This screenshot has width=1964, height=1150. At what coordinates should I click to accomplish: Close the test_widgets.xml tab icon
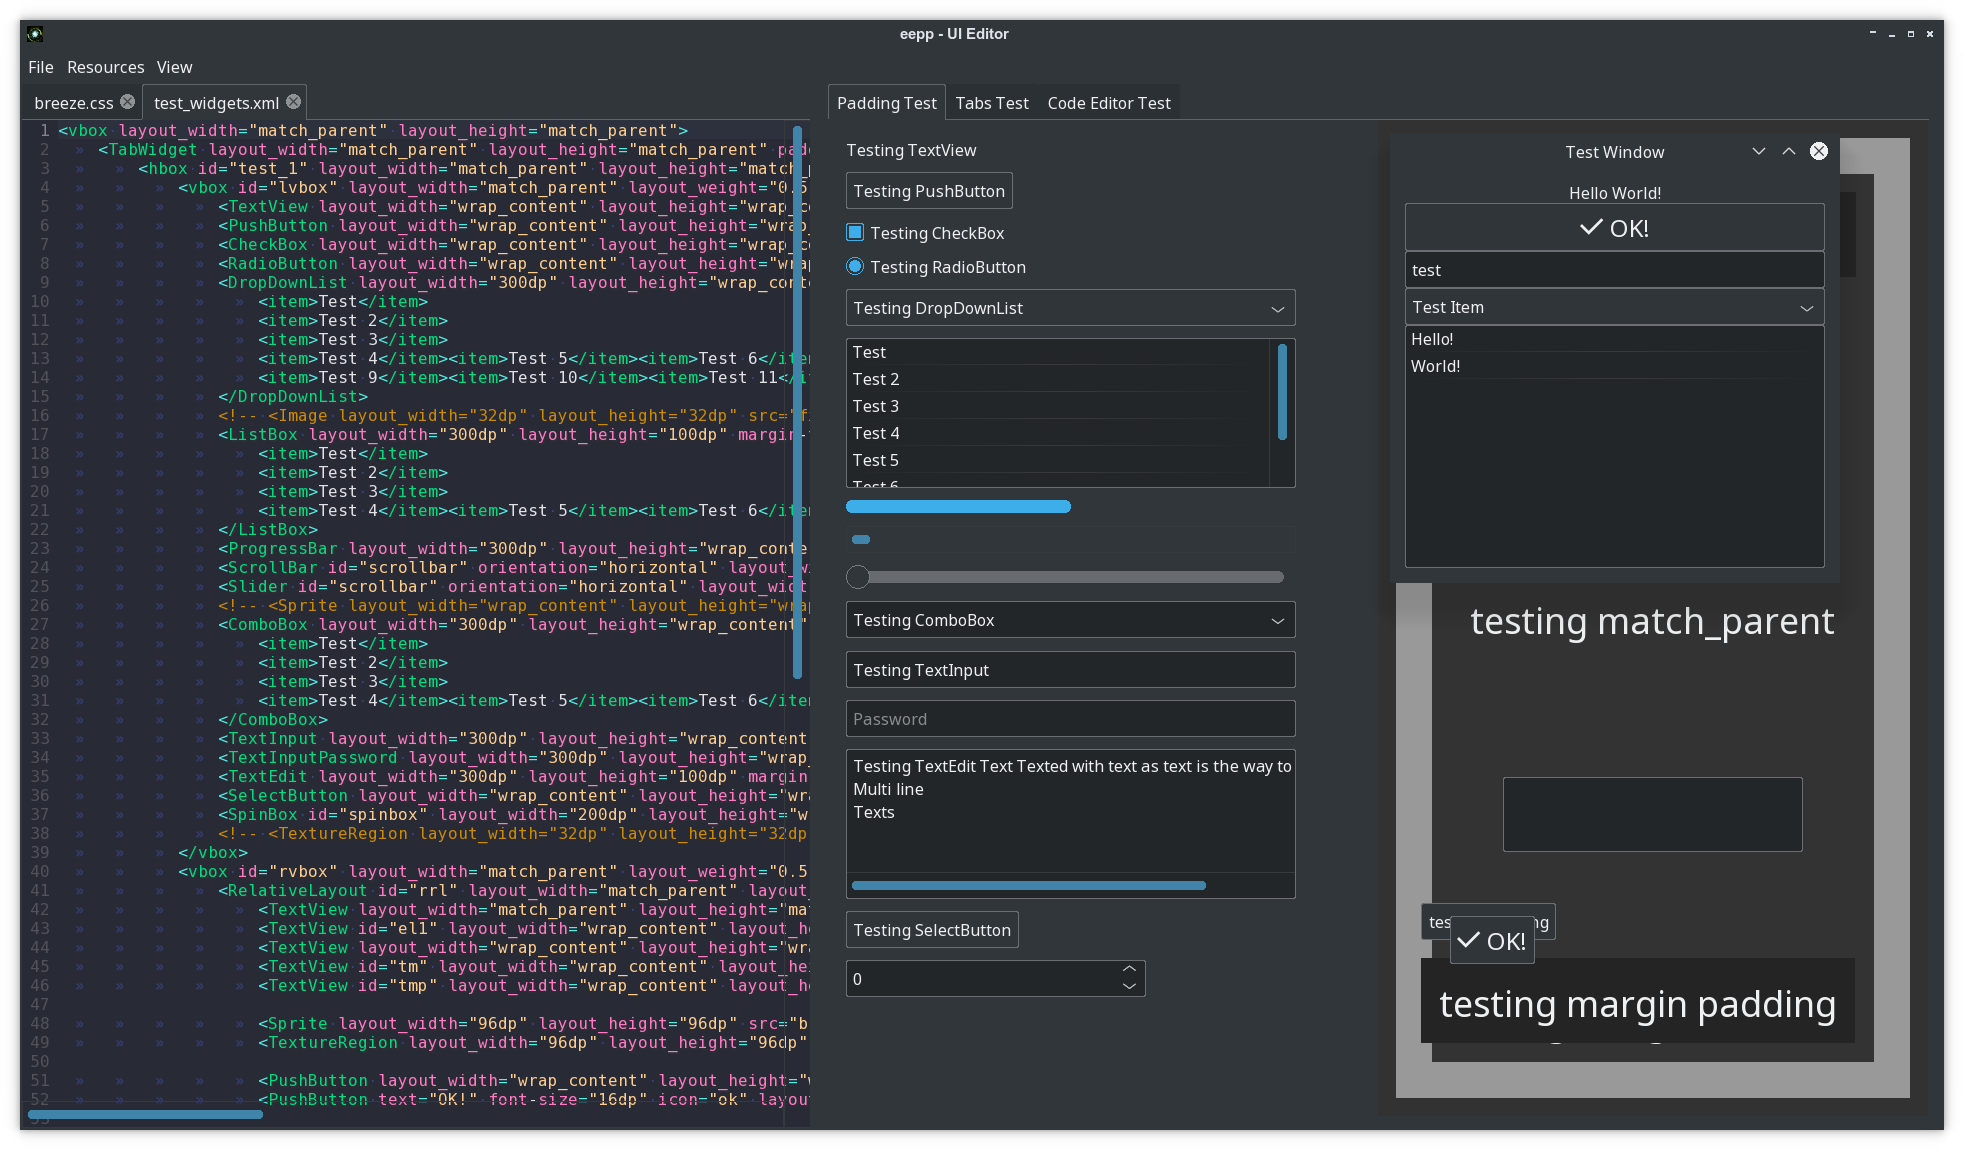(293, 102)
